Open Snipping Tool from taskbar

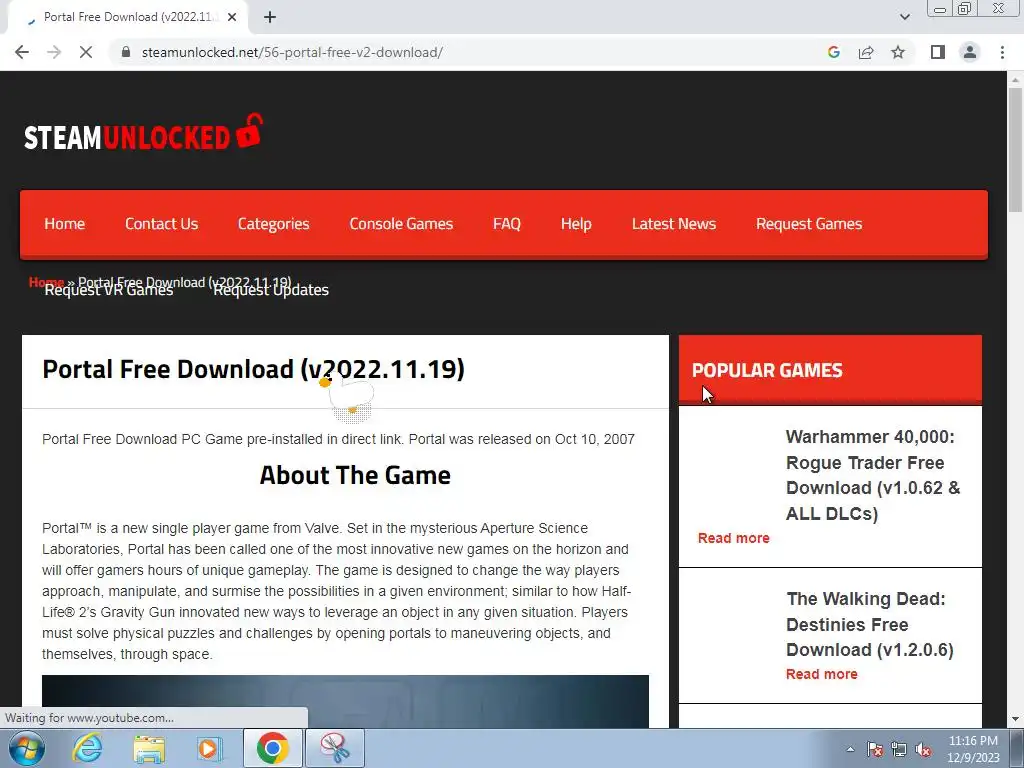[334, 748]
